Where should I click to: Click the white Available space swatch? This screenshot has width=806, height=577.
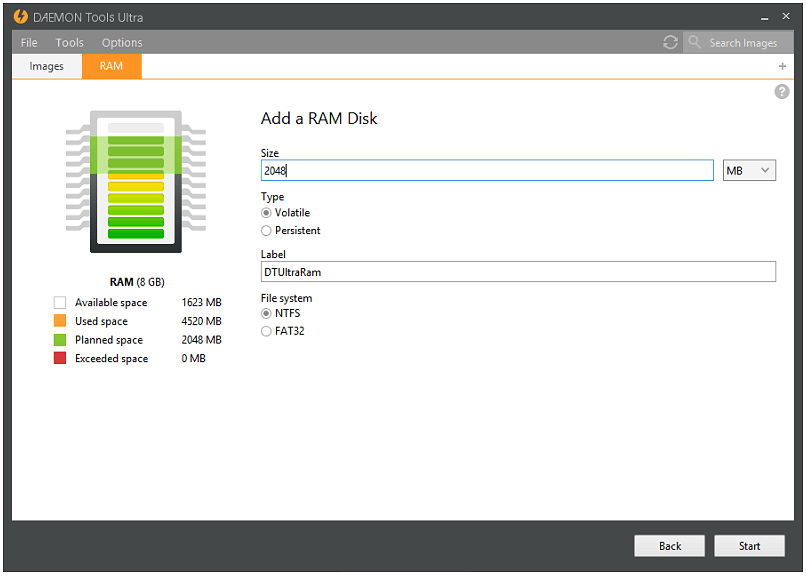[x=60, y=303]
